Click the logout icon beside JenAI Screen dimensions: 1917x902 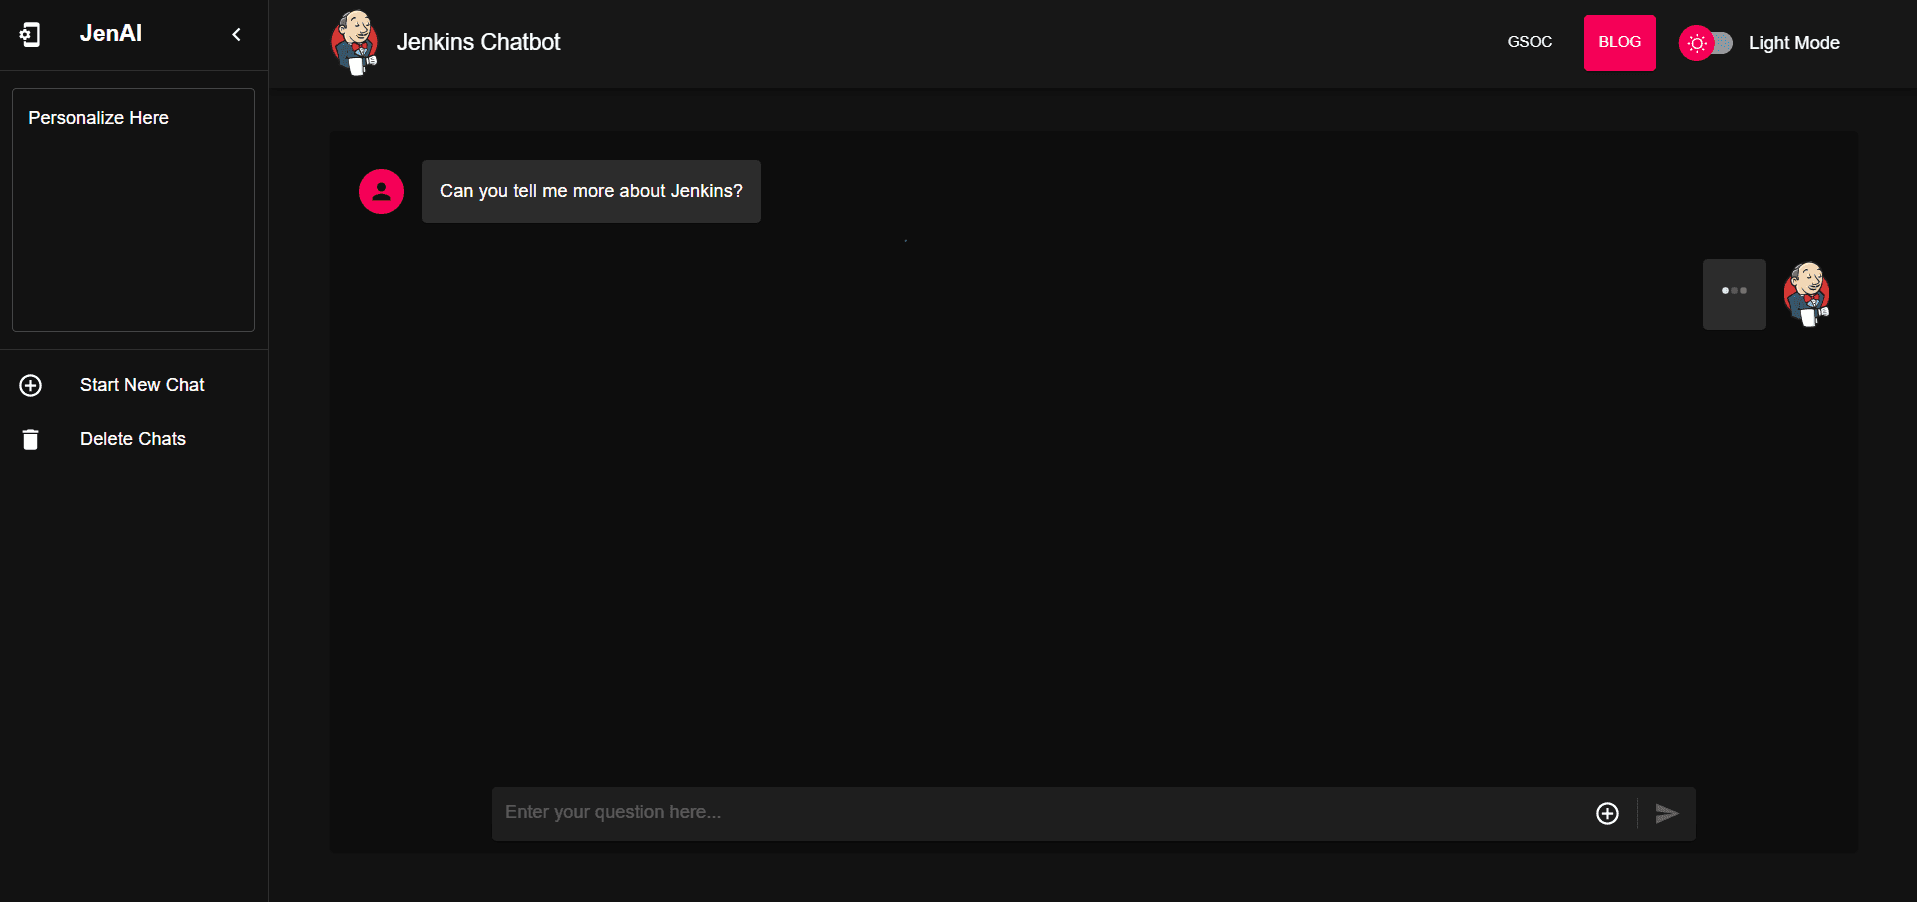(30, 35)
